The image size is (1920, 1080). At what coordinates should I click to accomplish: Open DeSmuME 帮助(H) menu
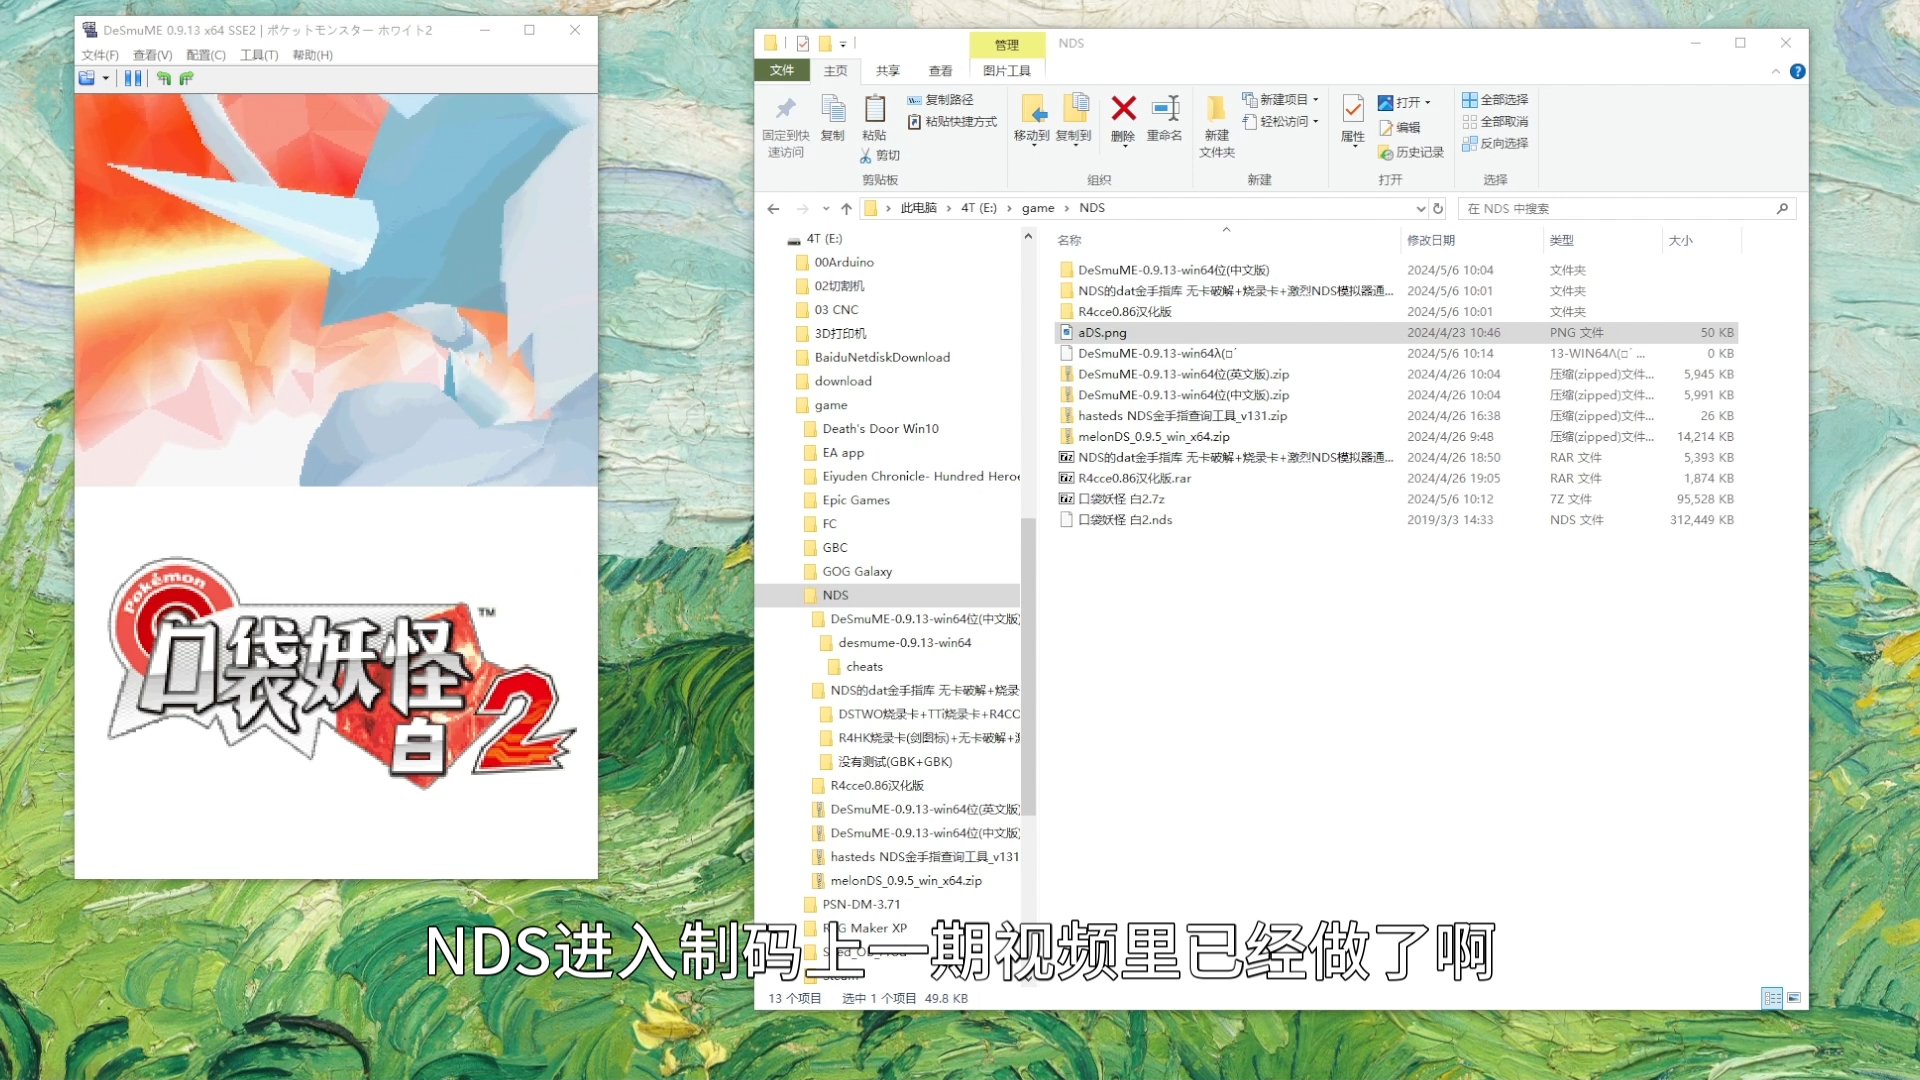pyautogui.click(x=313, y=55)
